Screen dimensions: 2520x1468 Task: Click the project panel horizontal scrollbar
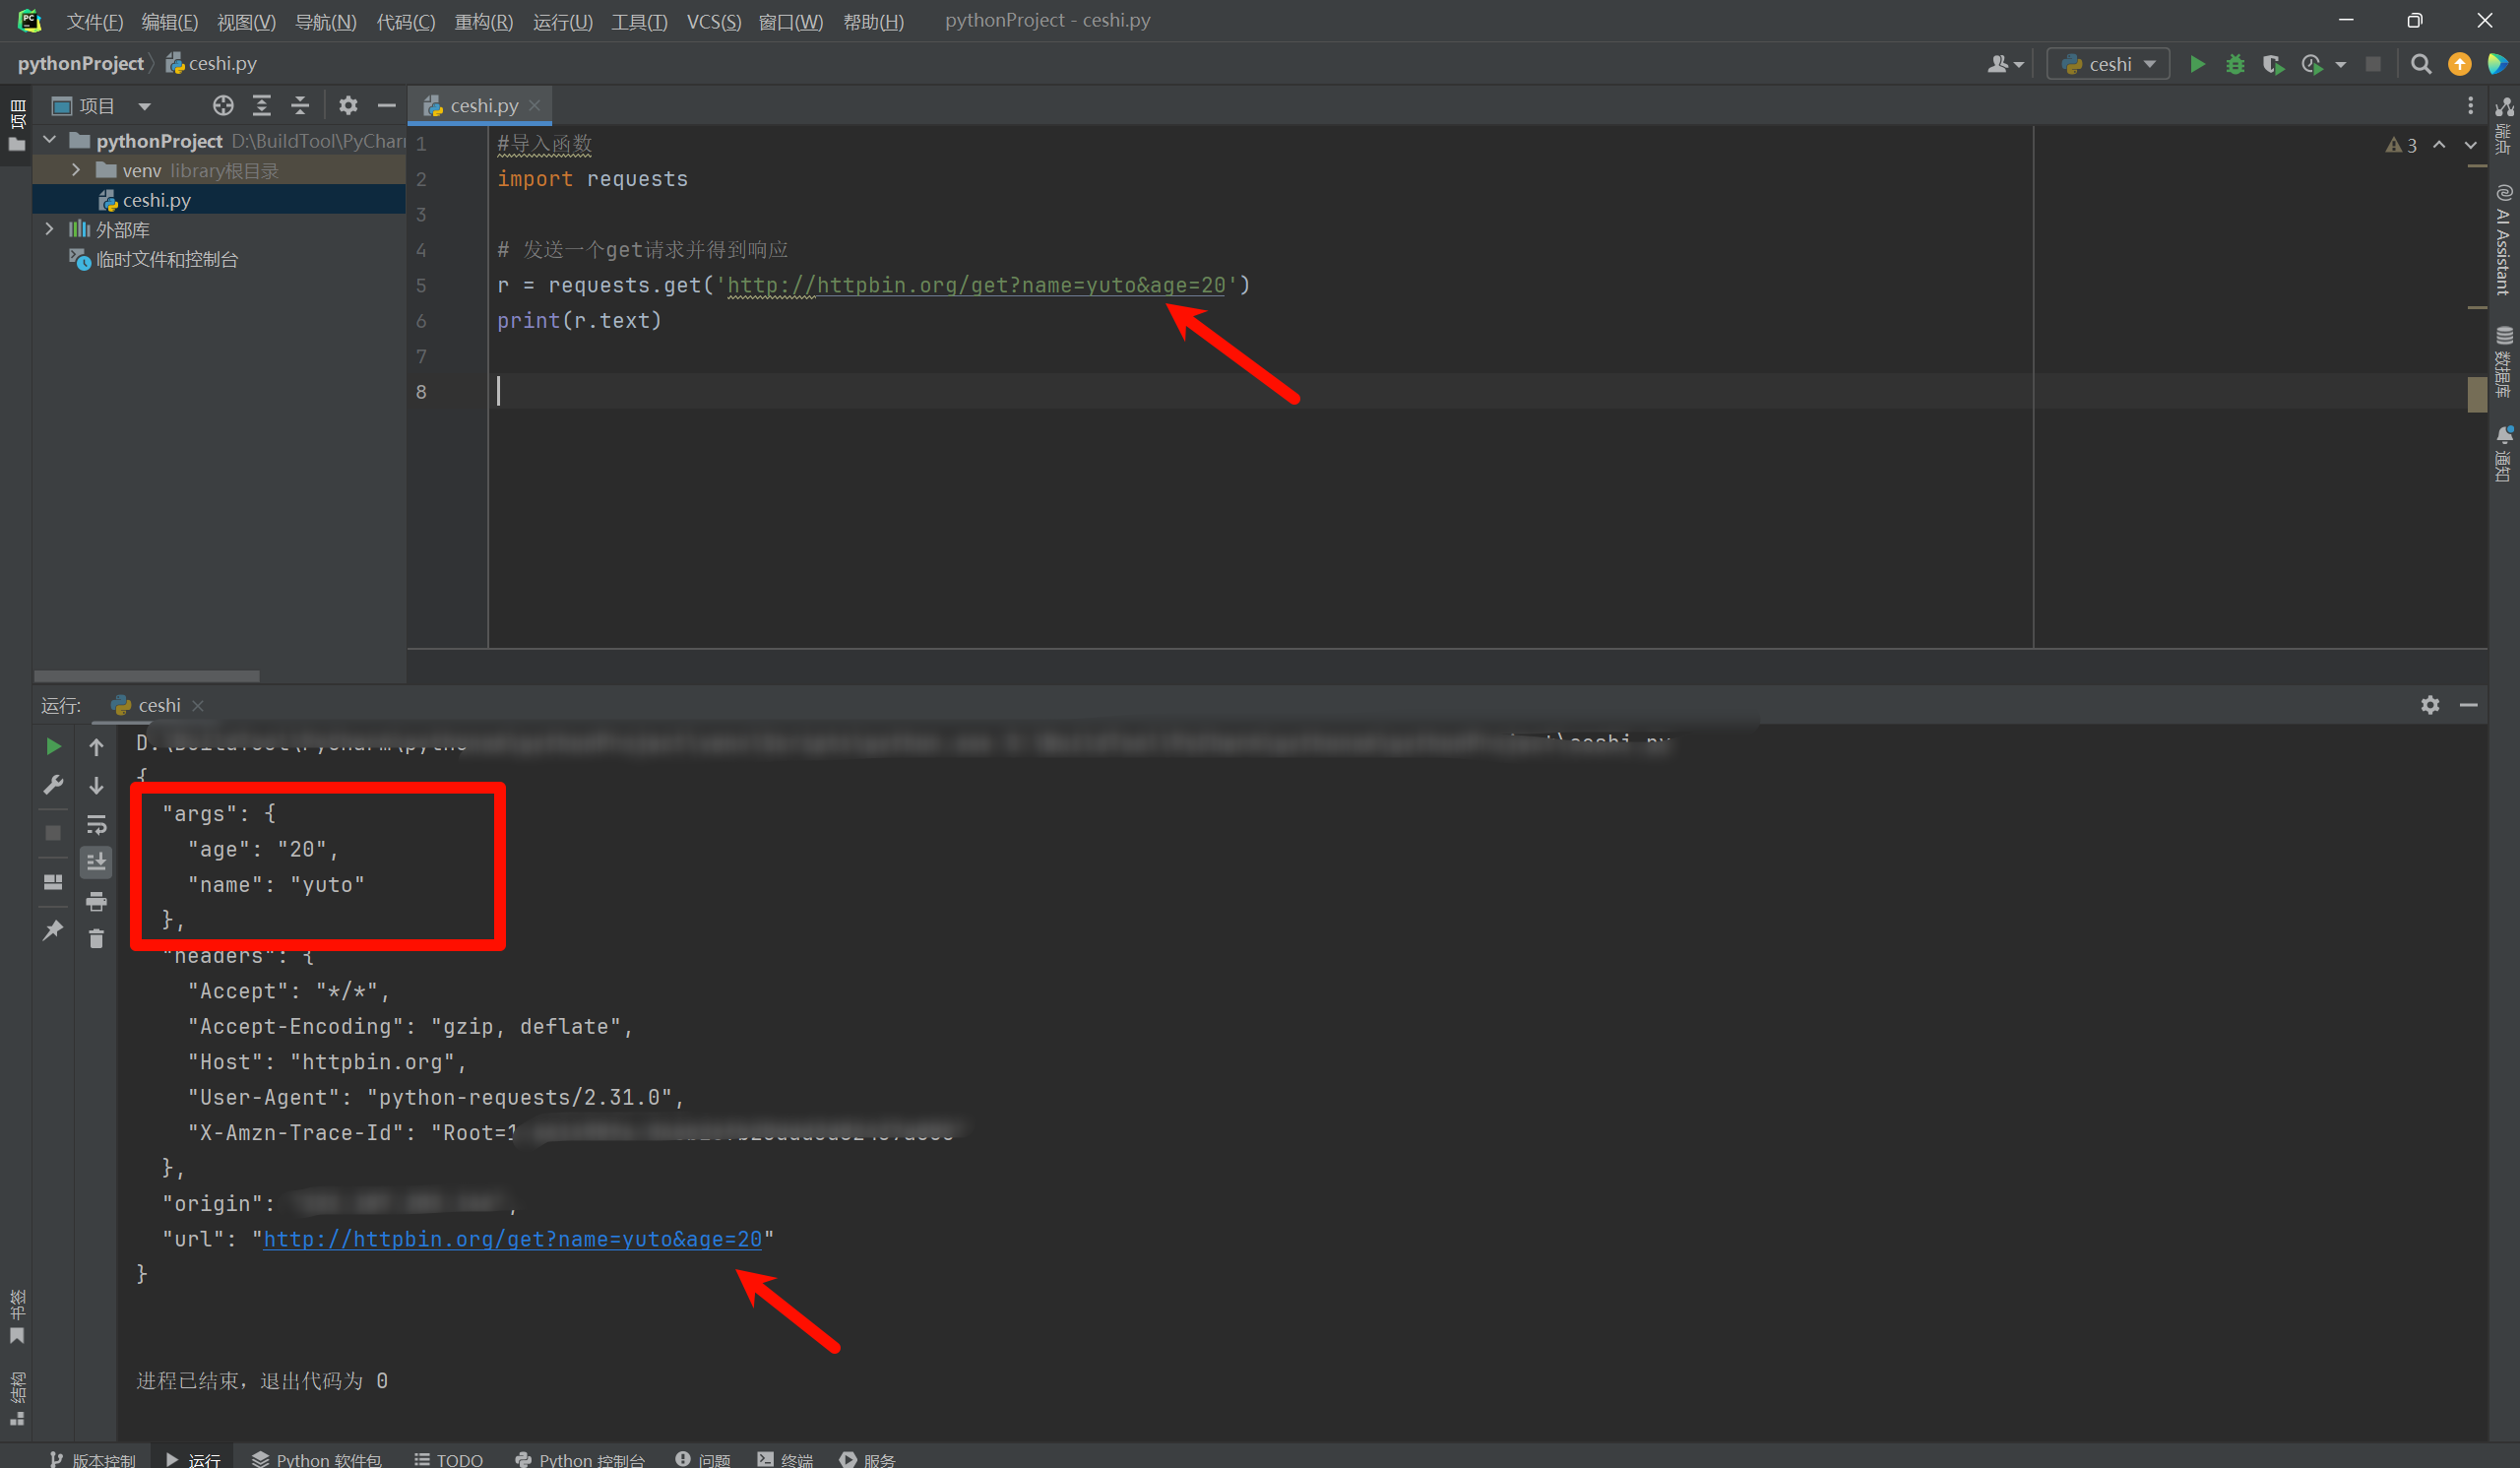point(146,676)
